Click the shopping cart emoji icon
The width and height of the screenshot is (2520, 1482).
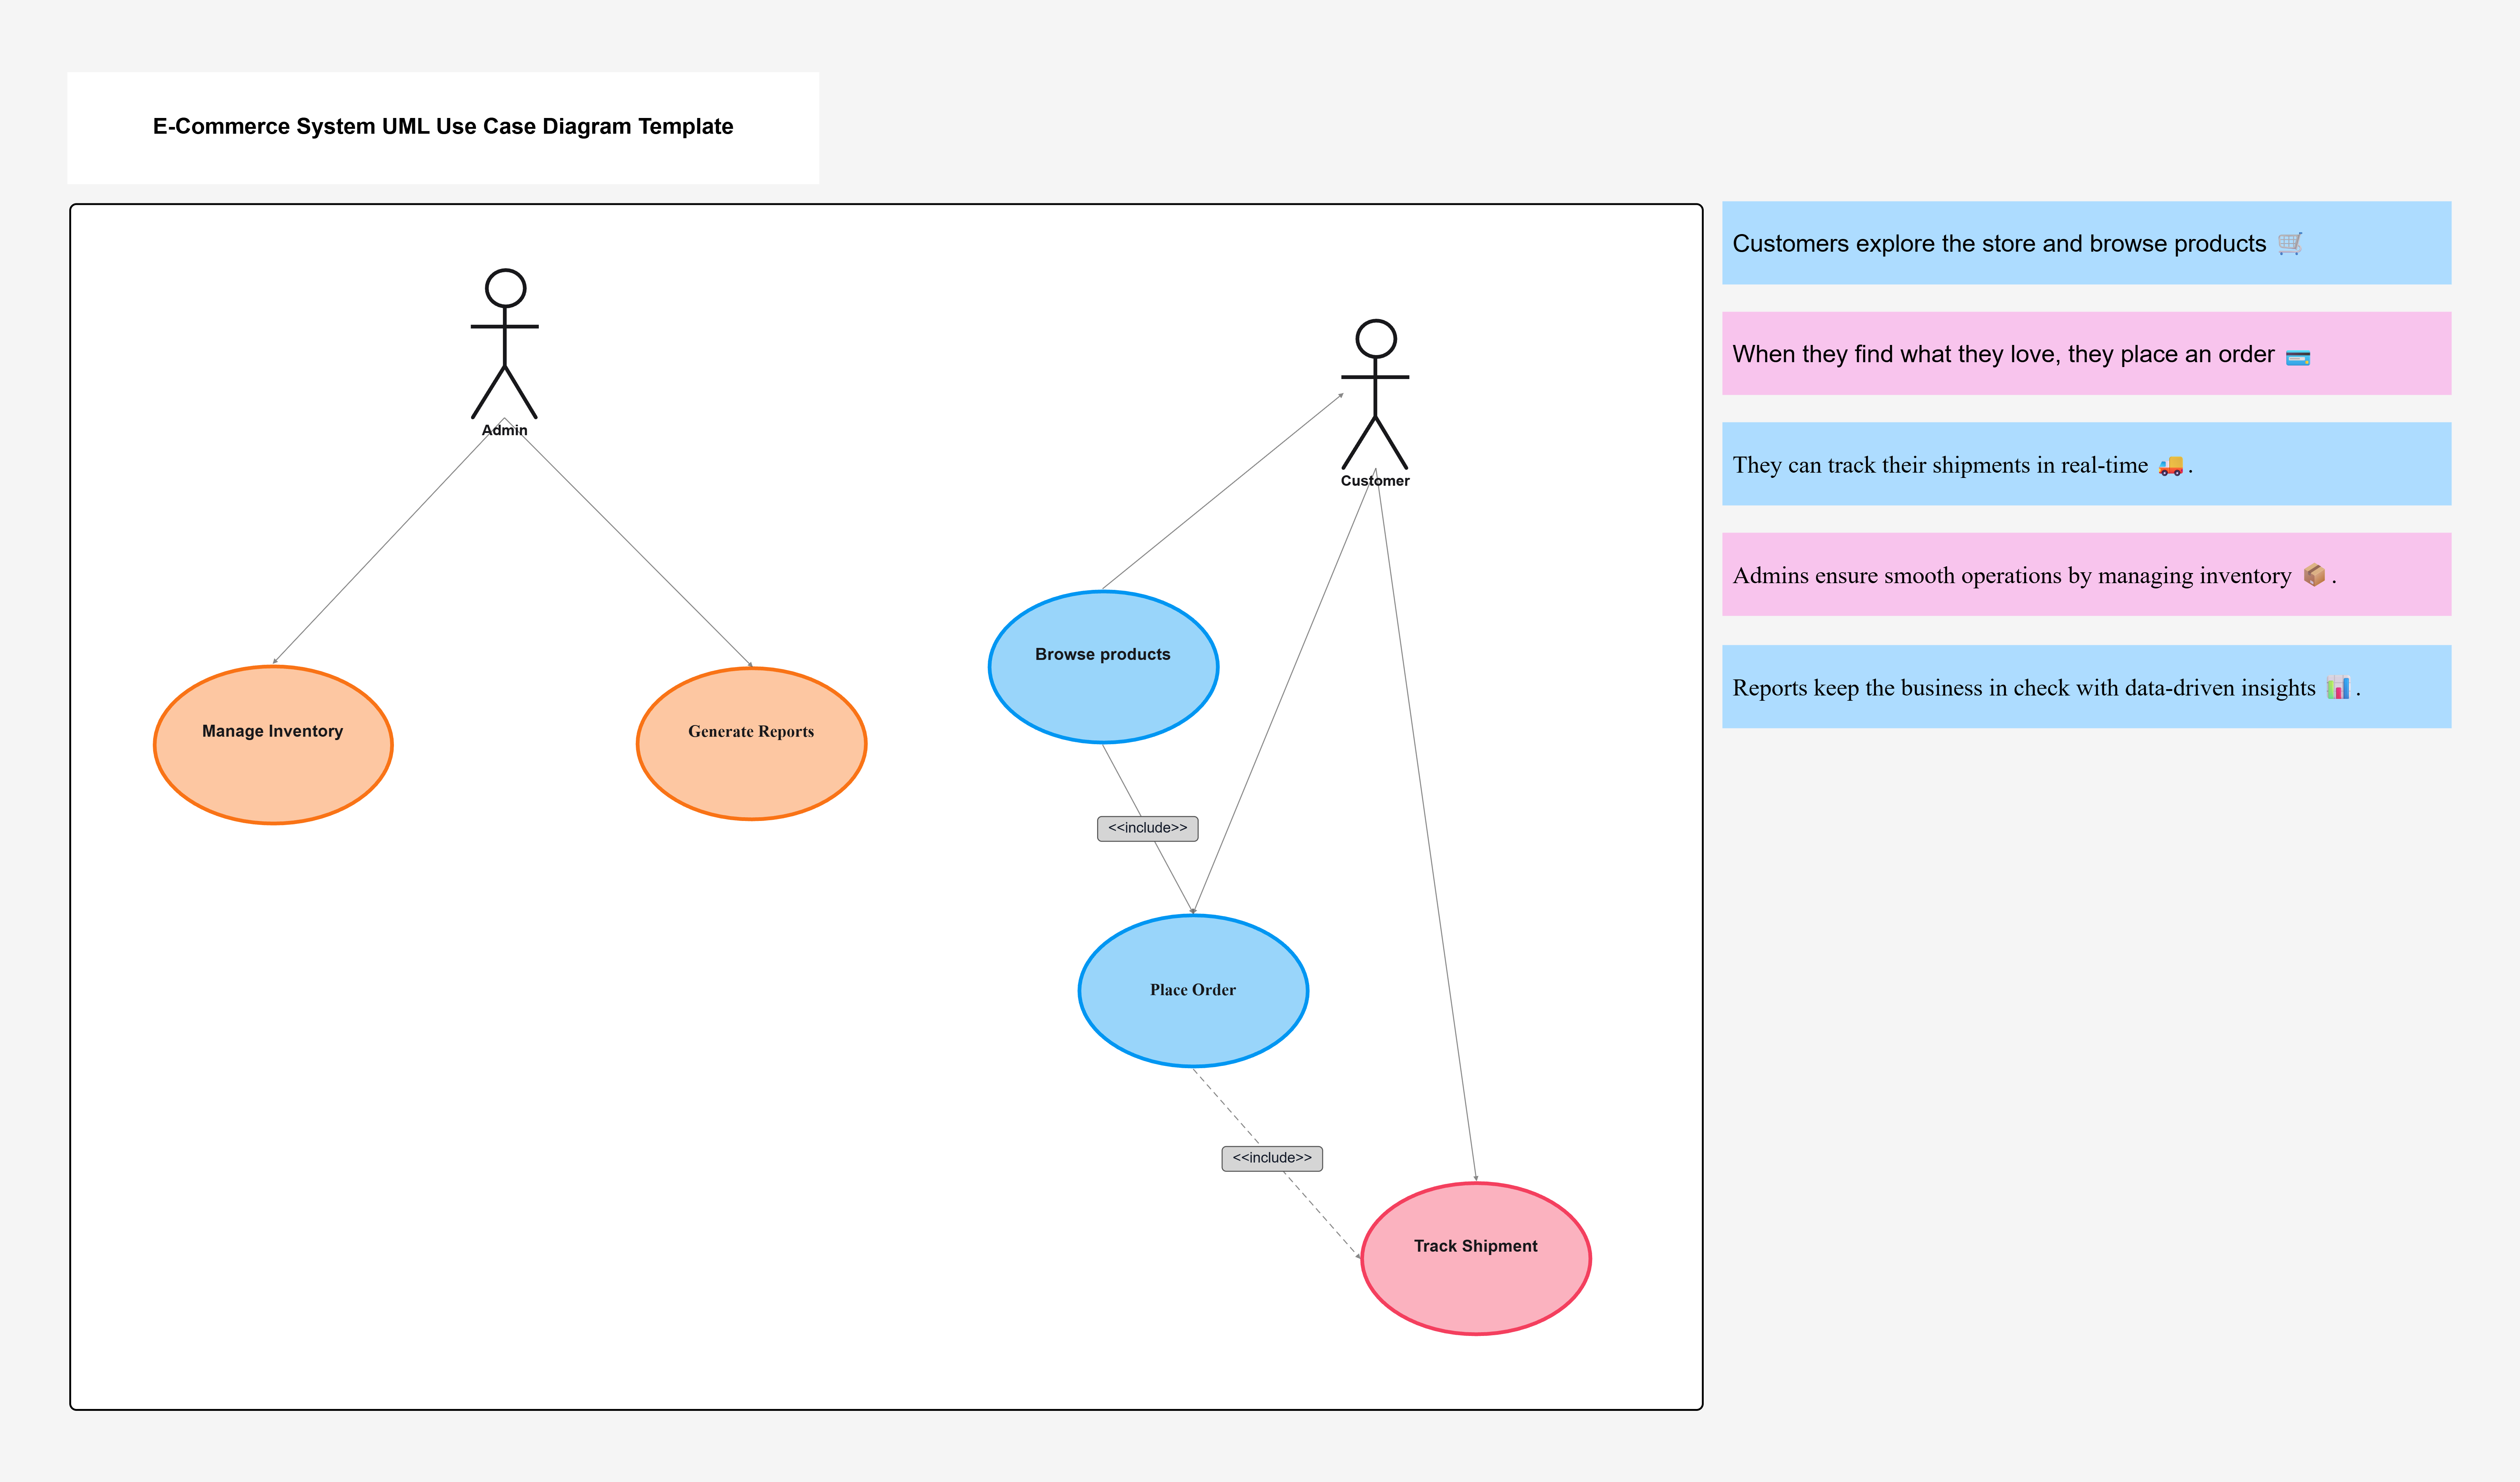tap(2291, 243)
